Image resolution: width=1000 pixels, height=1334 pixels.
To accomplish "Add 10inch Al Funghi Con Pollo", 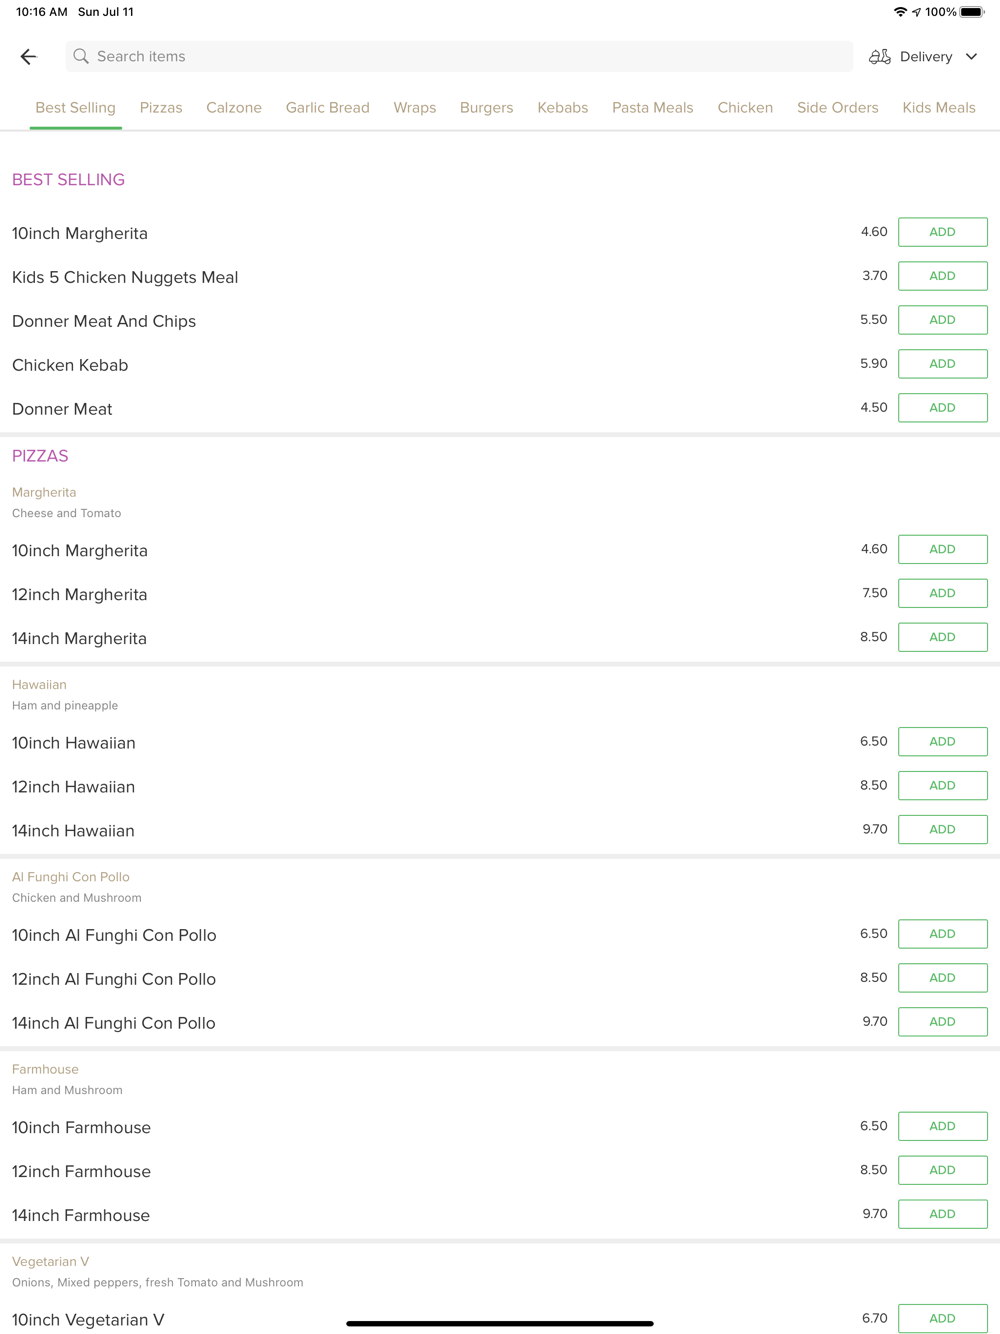I will coord(942,934).
